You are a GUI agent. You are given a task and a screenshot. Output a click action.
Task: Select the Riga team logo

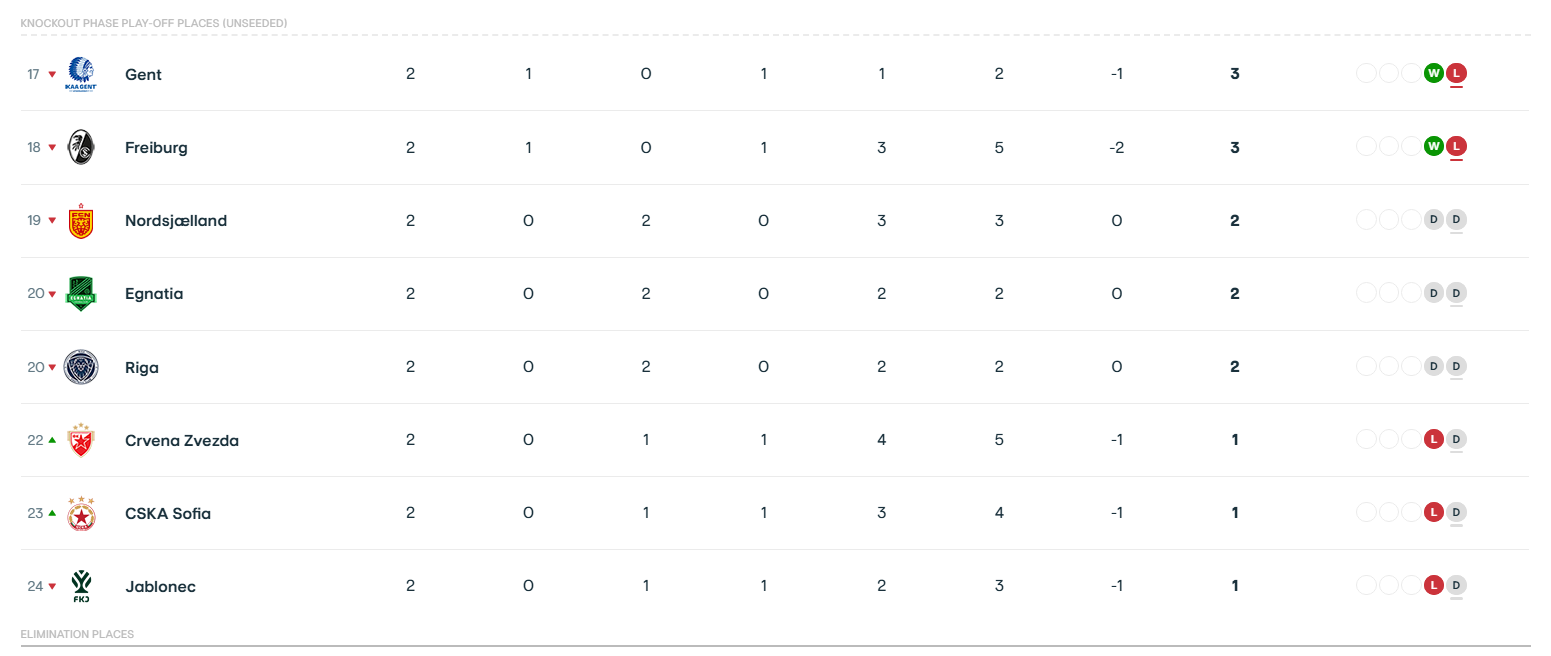click(81, 367)
